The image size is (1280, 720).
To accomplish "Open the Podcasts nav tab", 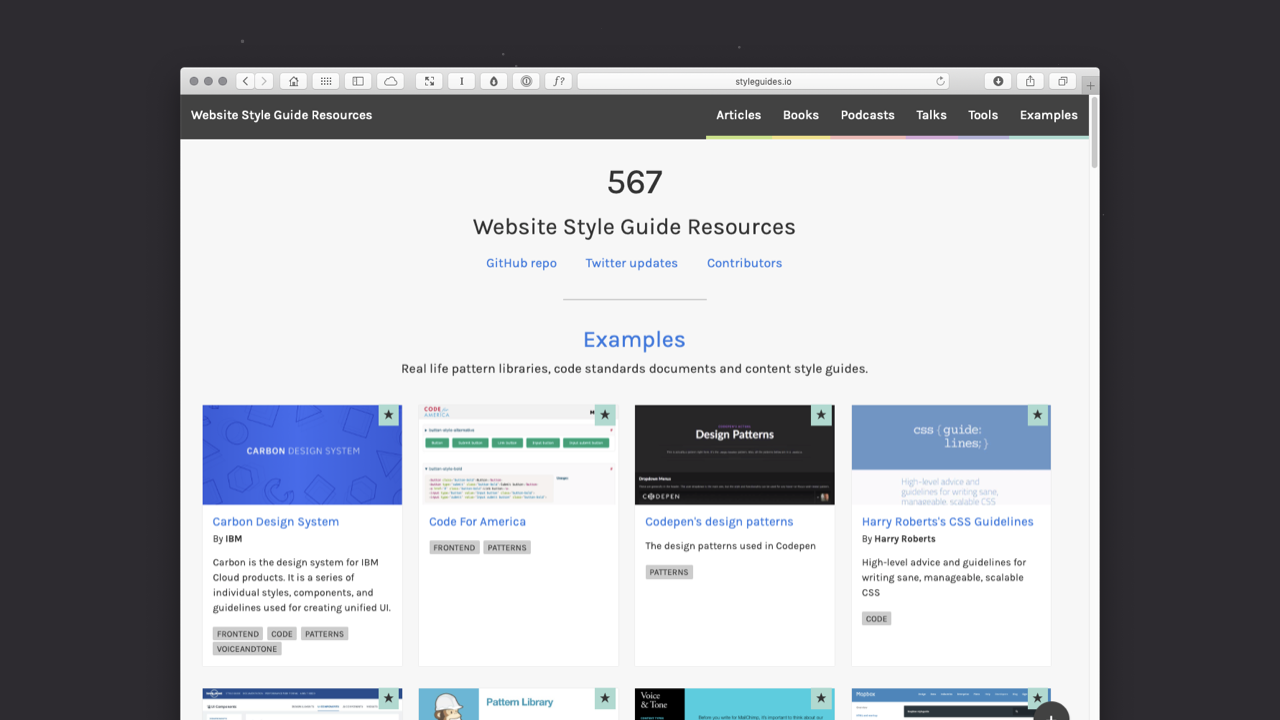I will coord(867,115).
